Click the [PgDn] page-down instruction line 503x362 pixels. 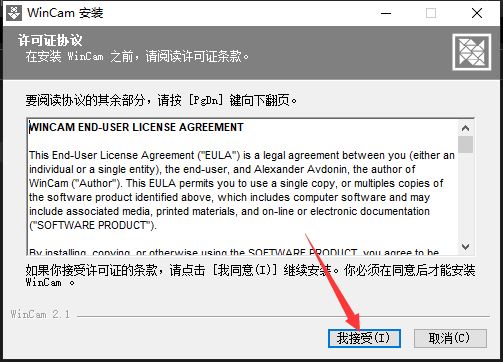coord(161,100)
